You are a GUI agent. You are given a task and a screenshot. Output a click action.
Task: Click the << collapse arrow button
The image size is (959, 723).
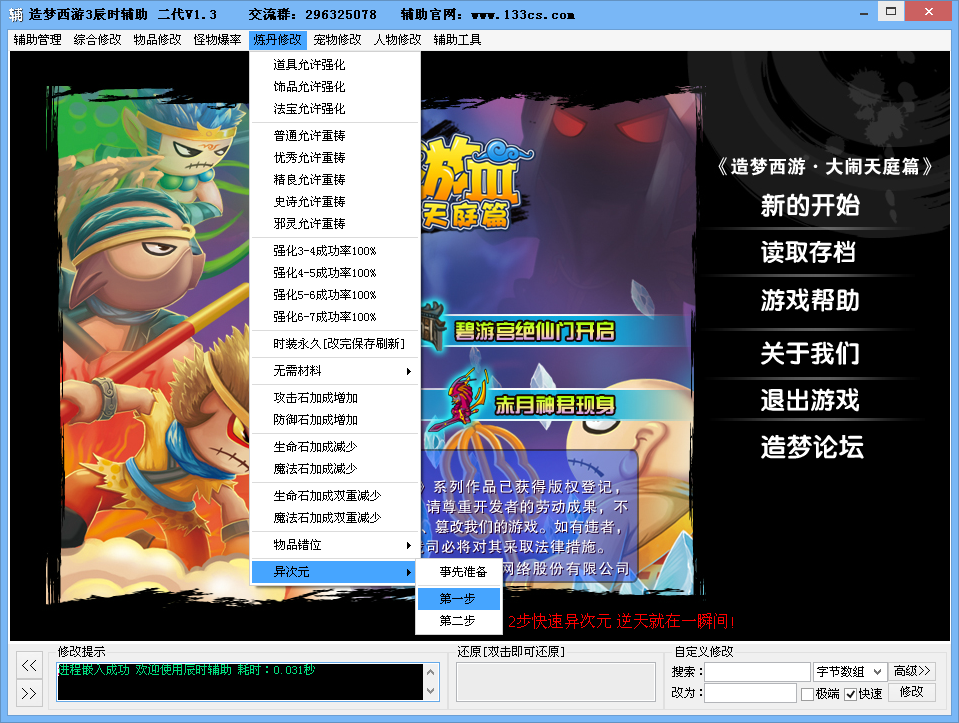pos(29,666)
